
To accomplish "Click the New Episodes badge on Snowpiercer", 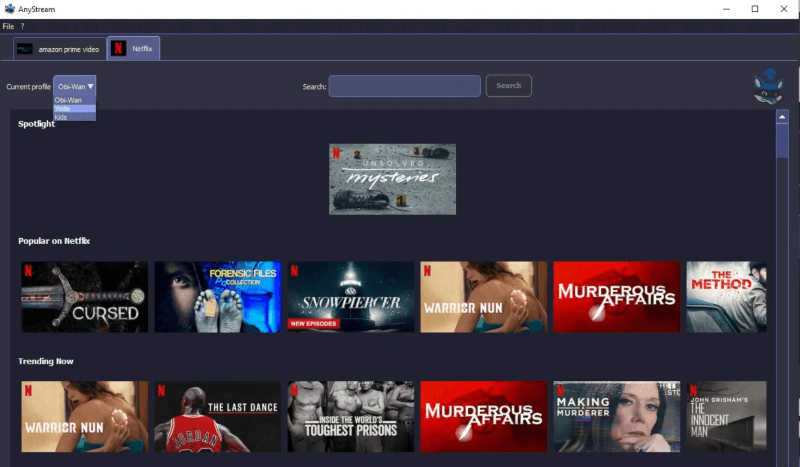I will [x=313, y=324].
